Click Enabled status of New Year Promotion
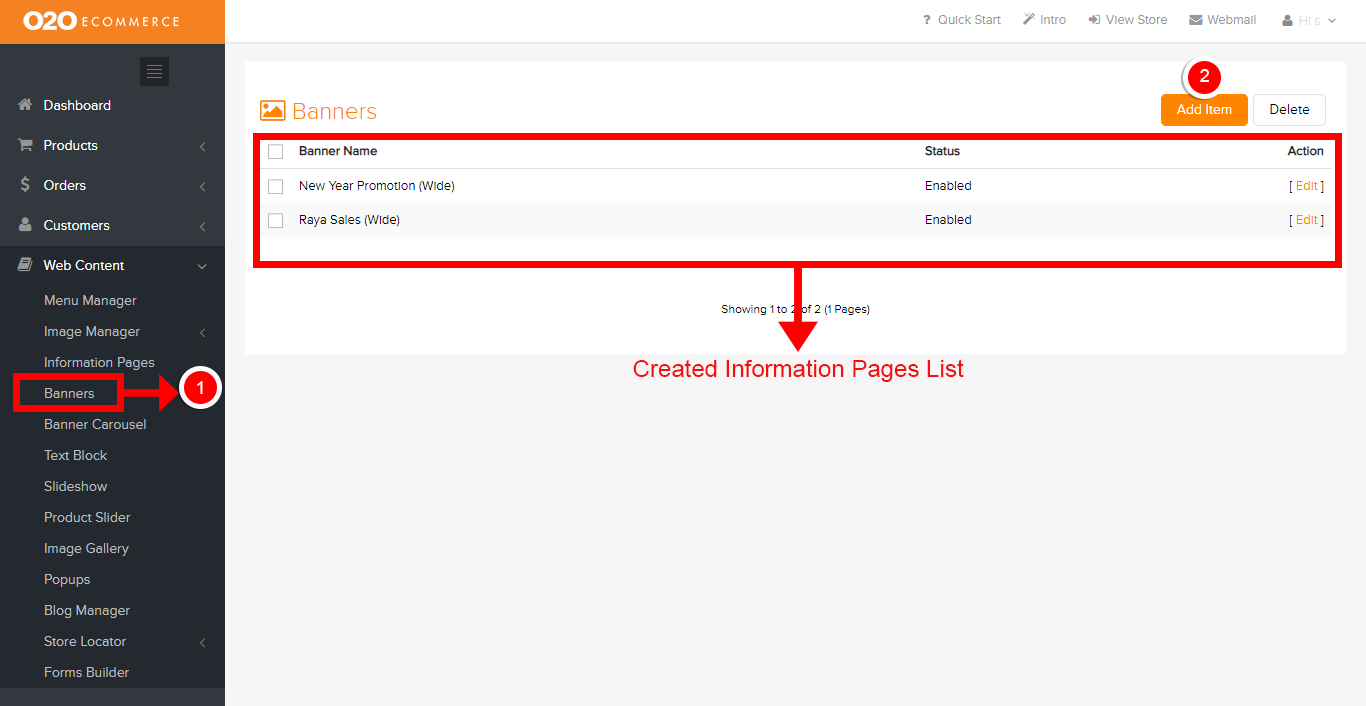This screenshot has height=706, width=1366. point(948,186)
